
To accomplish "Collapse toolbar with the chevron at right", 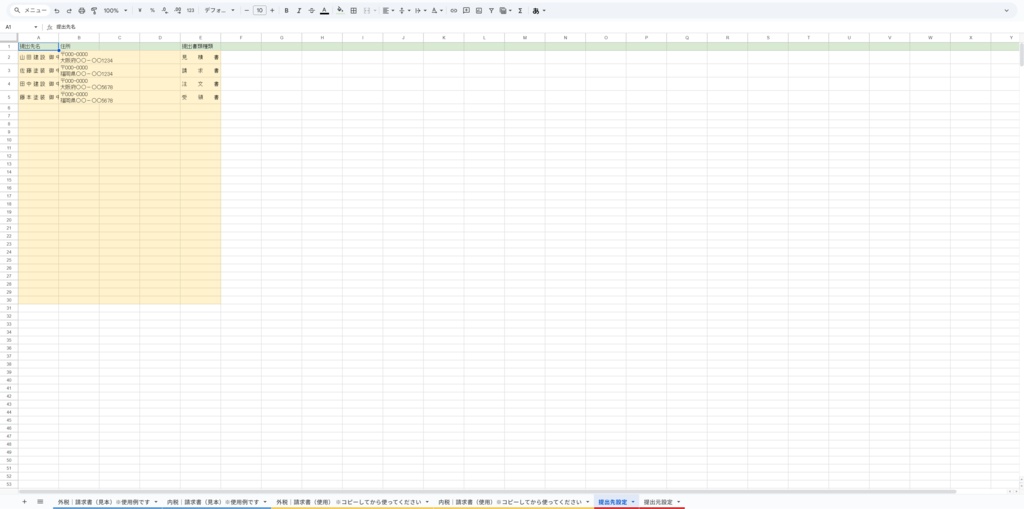I will 1006,10.
